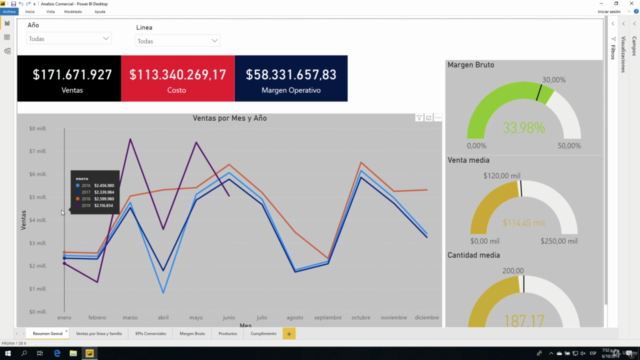Screen dimensions: 640x360
Task: Open the Cumplimiento page tab
Action: pyautogui.click(x=263, y=333)
